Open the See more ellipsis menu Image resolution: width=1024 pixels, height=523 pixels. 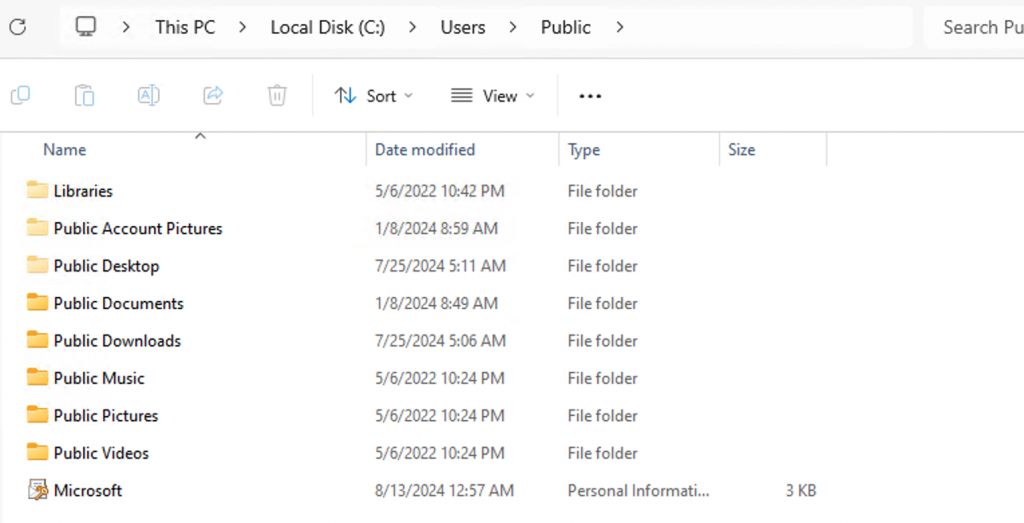pos(590,96)
